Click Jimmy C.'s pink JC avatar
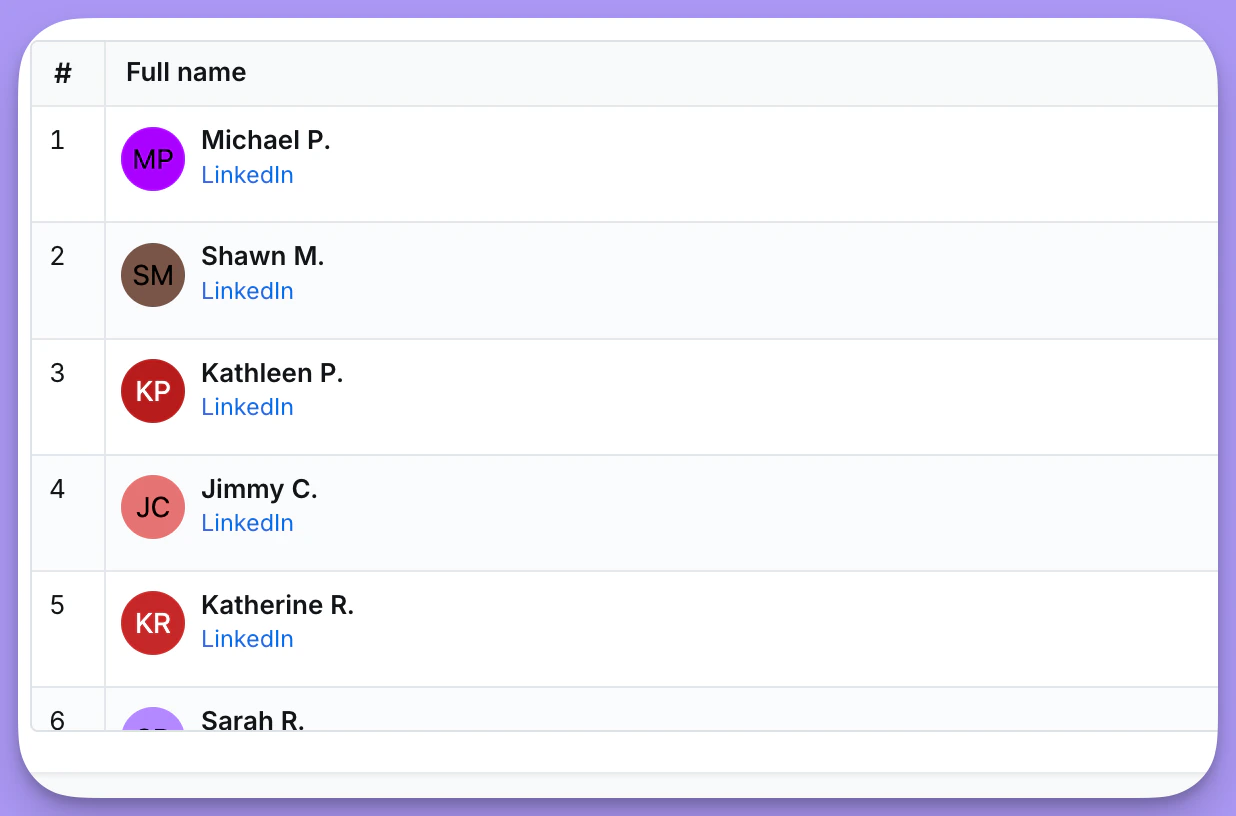This screenshot has height=816, width=1236. click(152, 506)
